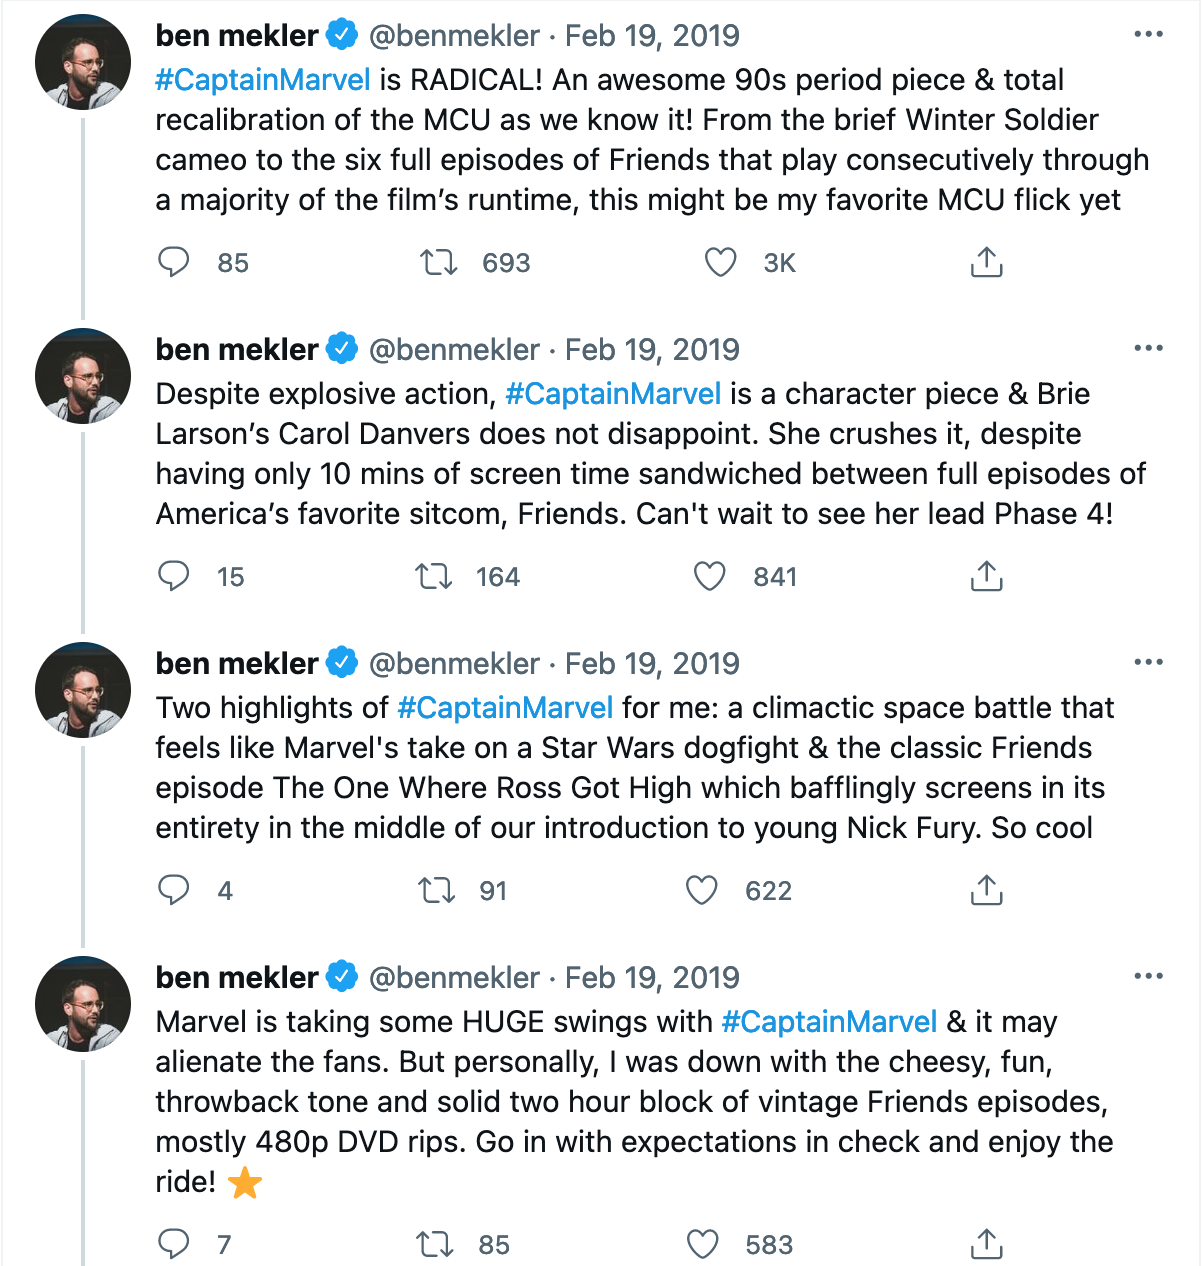Viewport: 1202px width, 1266px height.
Task: Share the last tweet about 480p DVD rips
Action: point(986,1244)
